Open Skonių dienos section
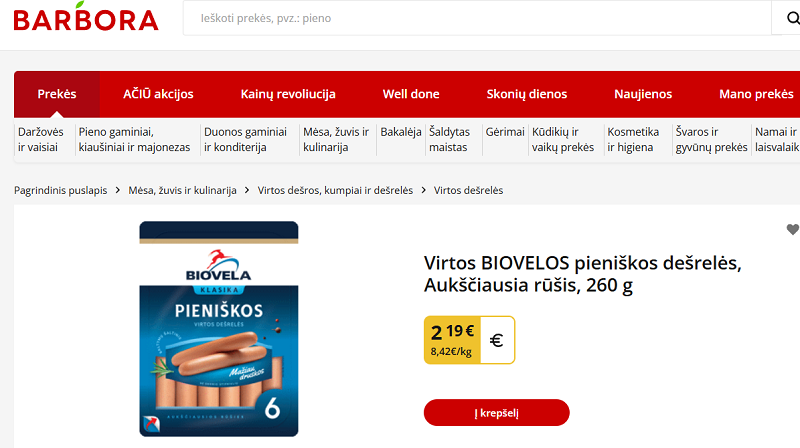 point(527,94)
